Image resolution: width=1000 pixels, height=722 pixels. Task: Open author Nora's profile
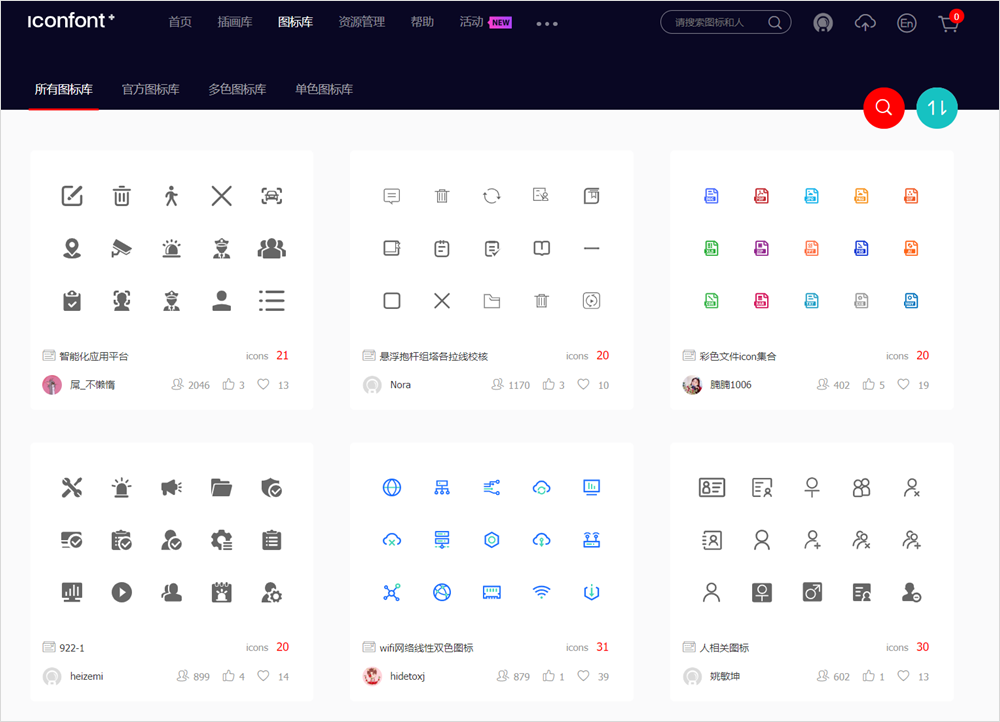[401, 385]
